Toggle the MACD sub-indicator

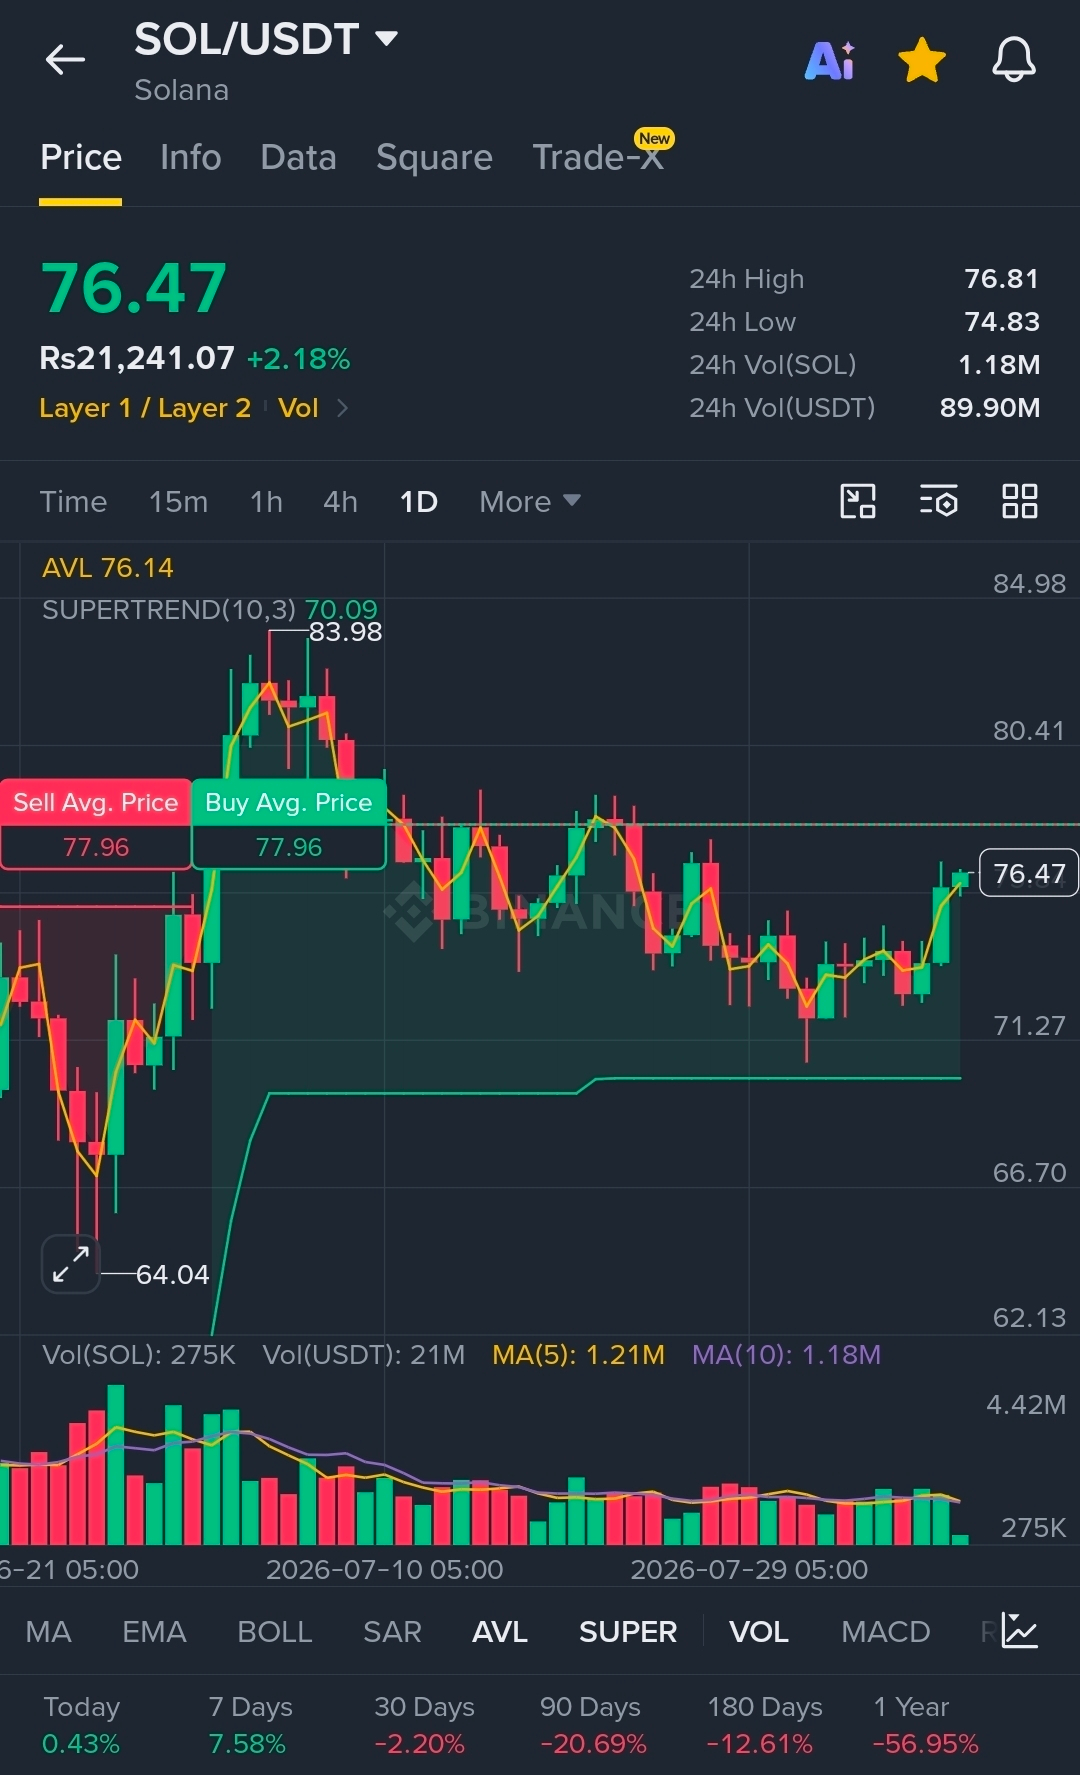click(886, 1632)
